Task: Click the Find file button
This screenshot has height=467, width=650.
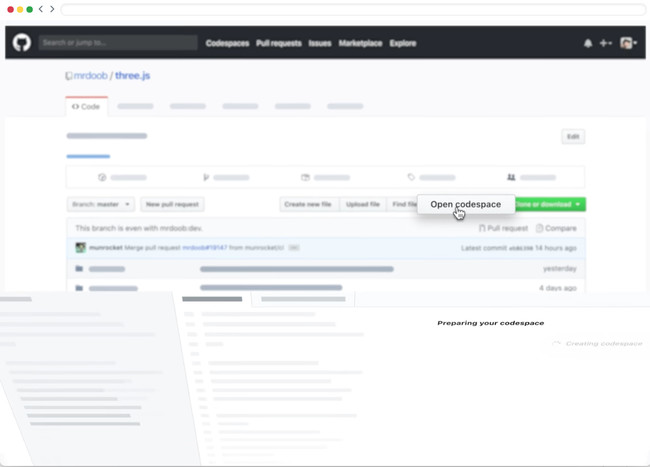Action: 403,204
